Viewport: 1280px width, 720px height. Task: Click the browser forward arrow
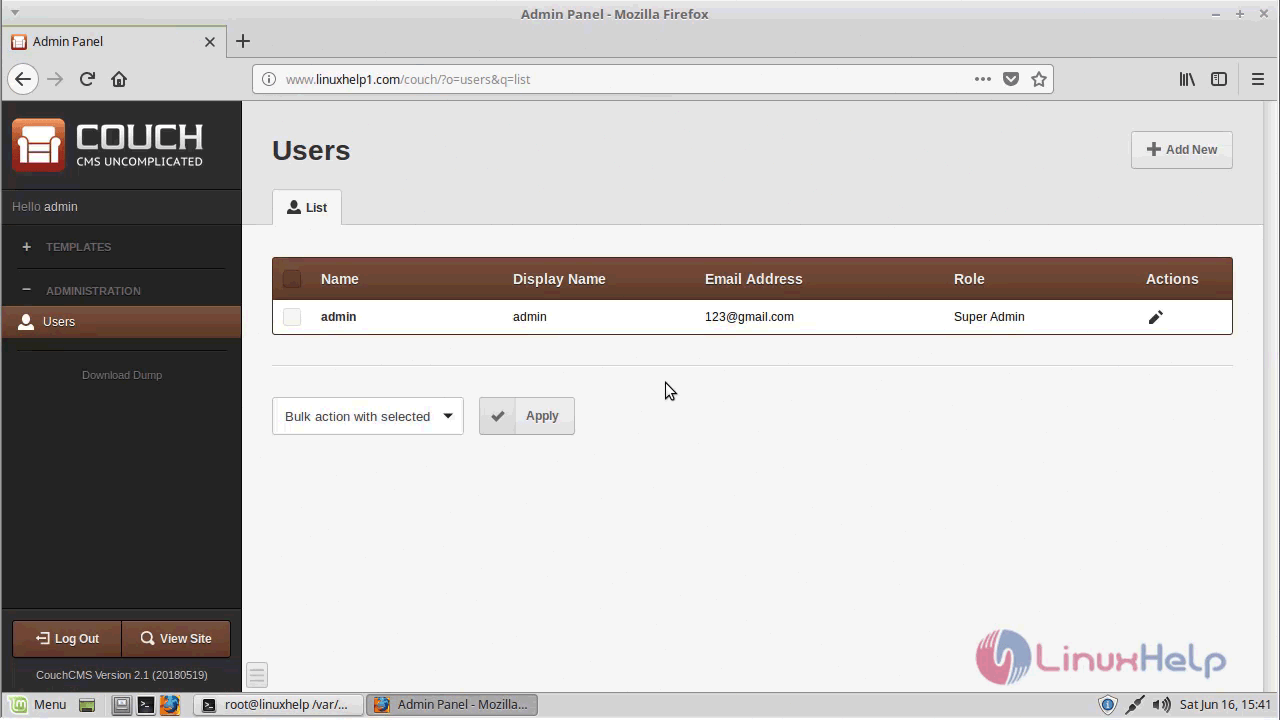pyautogui.click(x=55, y=79)
